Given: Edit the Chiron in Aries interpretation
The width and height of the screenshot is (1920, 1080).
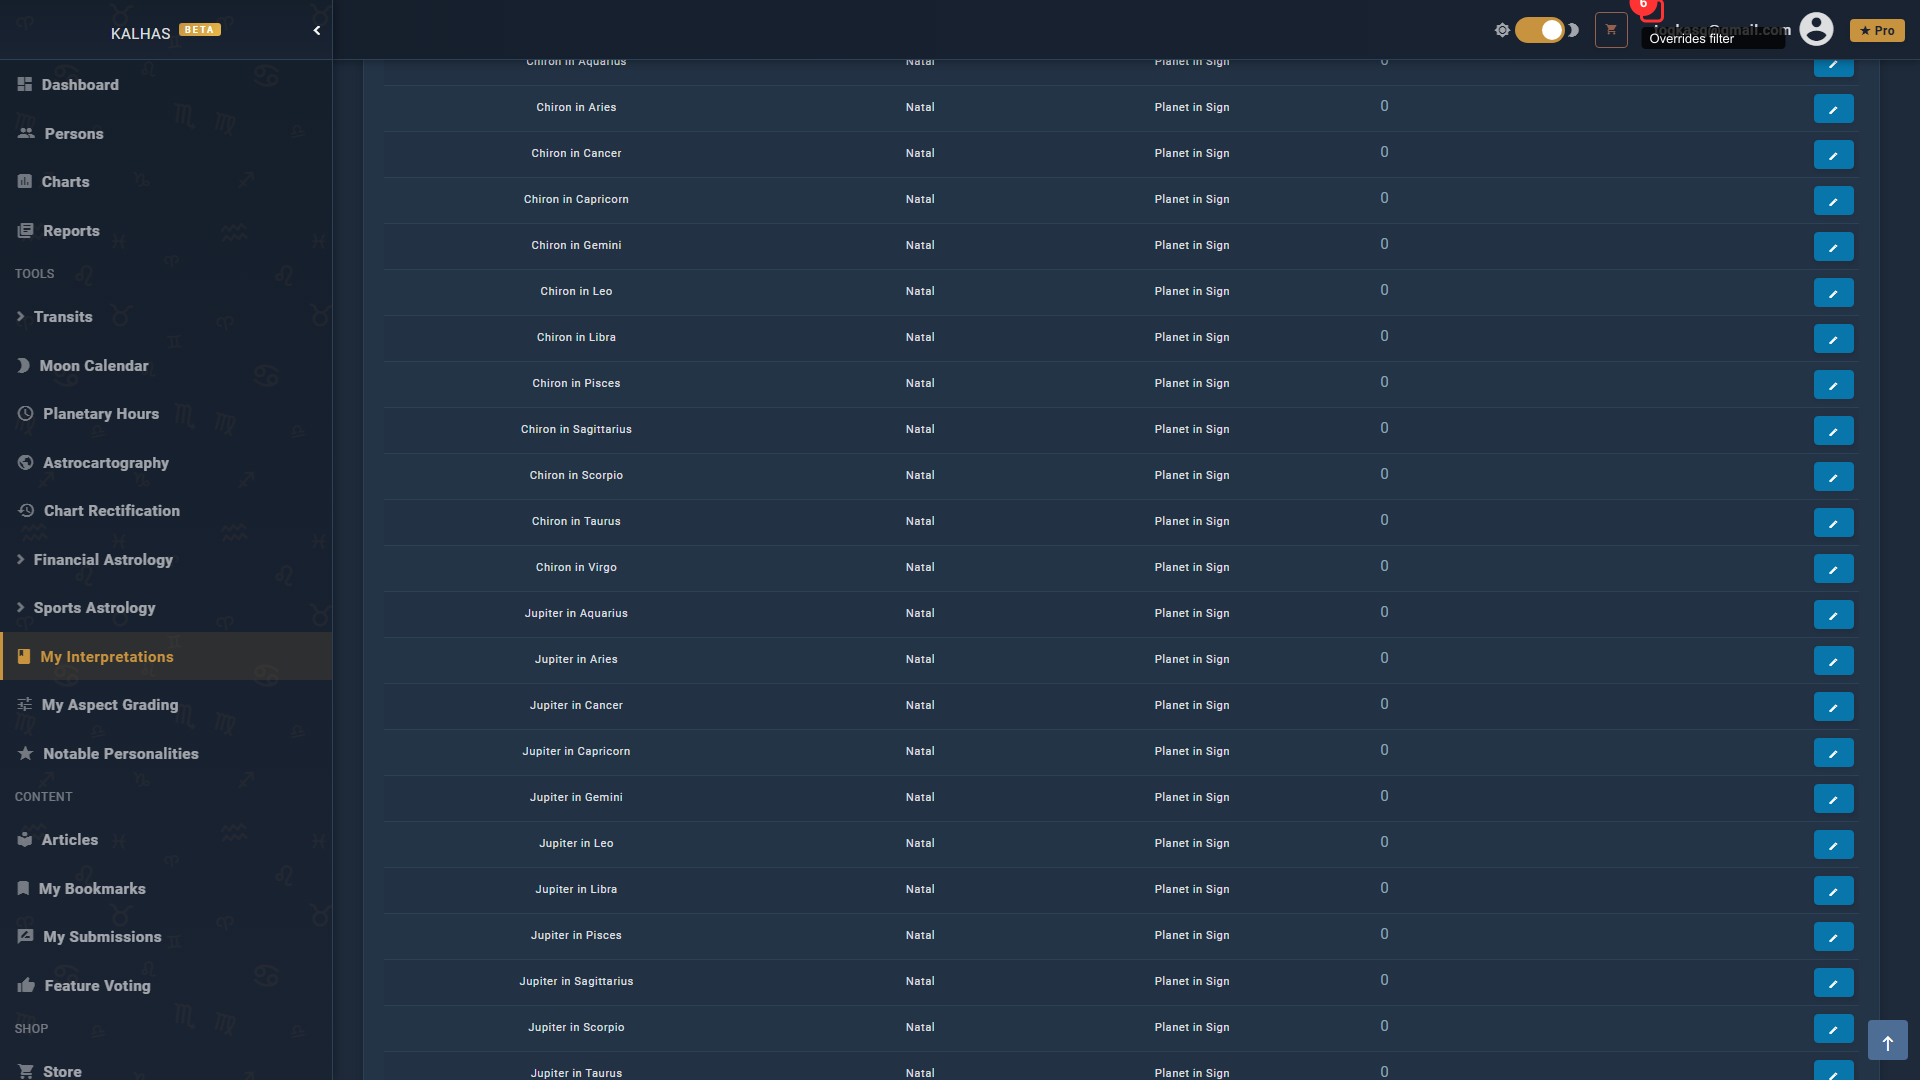Looking at the screenshot, I should point(1833,109).
